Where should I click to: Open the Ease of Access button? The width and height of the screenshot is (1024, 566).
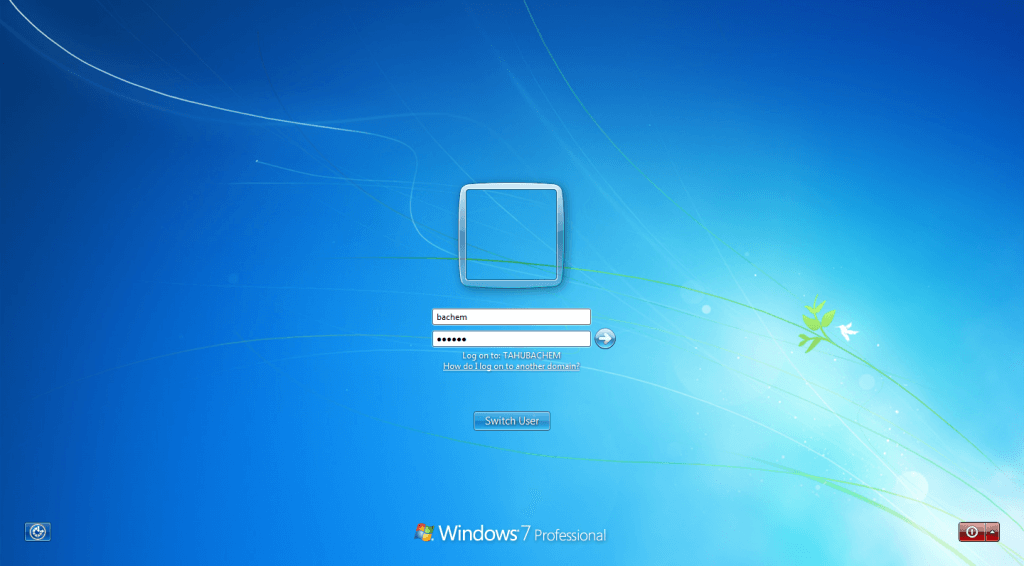pyautogui.click(x=38, y=531)
